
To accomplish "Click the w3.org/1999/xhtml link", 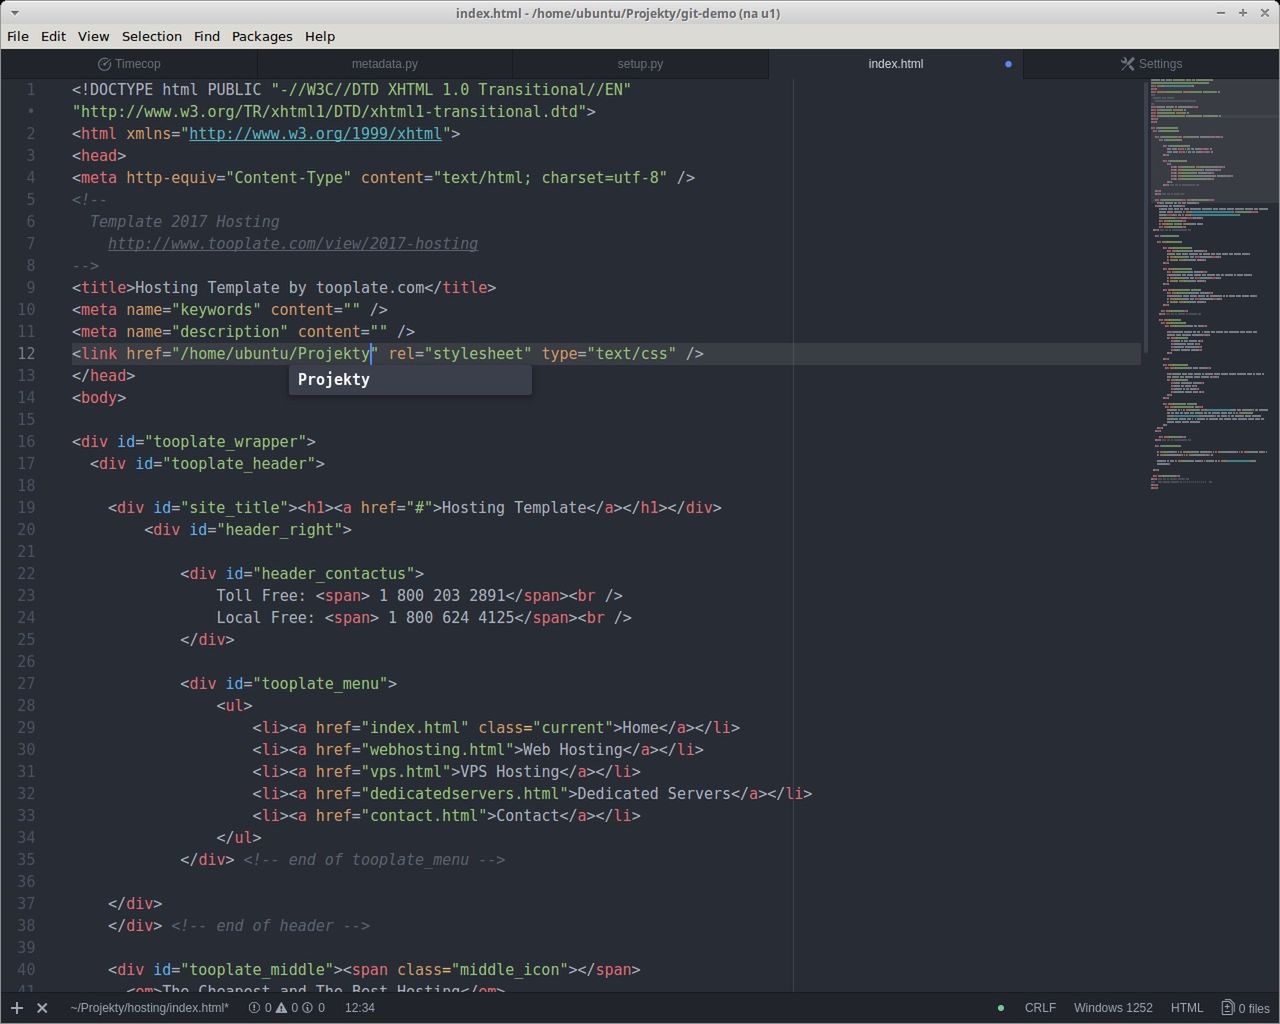I will click(315, 134).
